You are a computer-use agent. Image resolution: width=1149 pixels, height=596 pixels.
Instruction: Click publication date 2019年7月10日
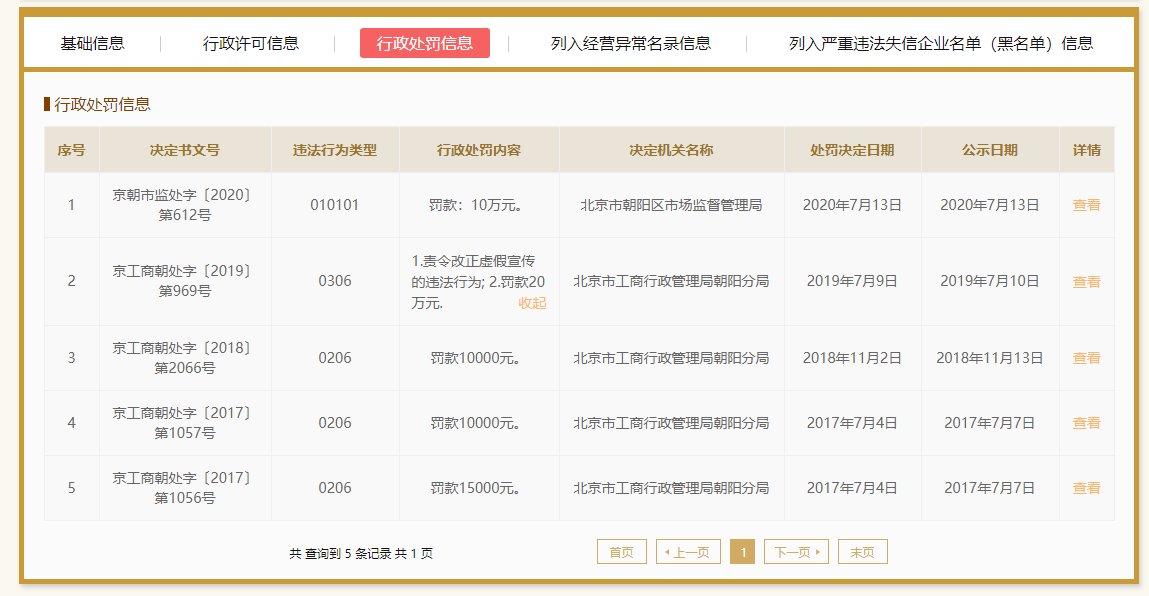coord(990,282)
